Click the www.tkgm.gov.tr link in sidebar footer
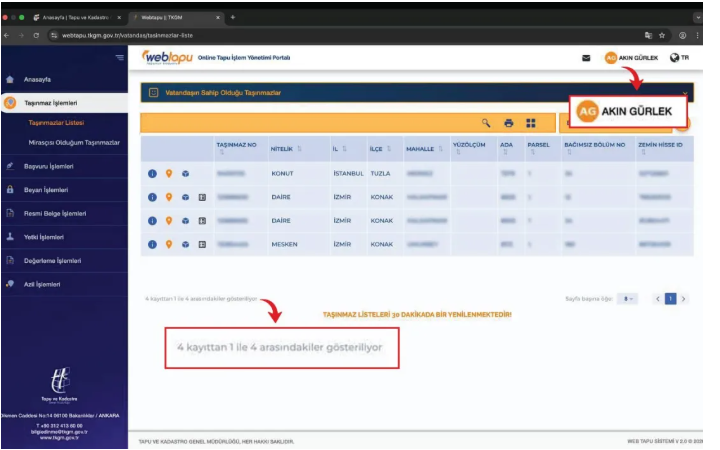 tap(59, 437)
